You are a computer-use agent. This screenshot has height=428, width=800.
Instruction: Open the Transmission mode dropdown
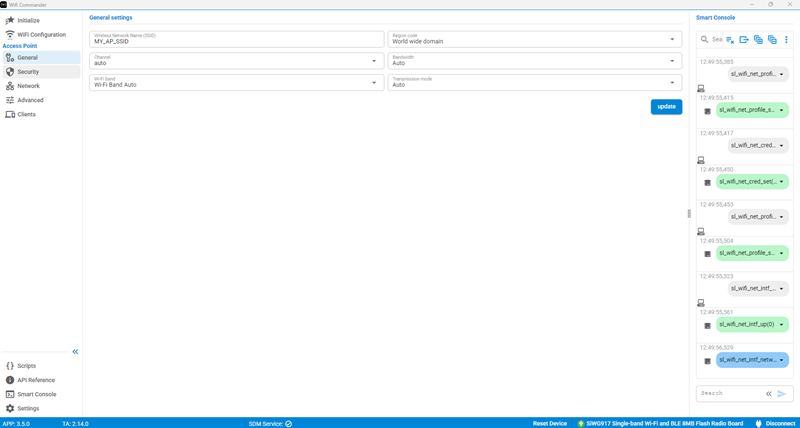[x=535, y=83]
